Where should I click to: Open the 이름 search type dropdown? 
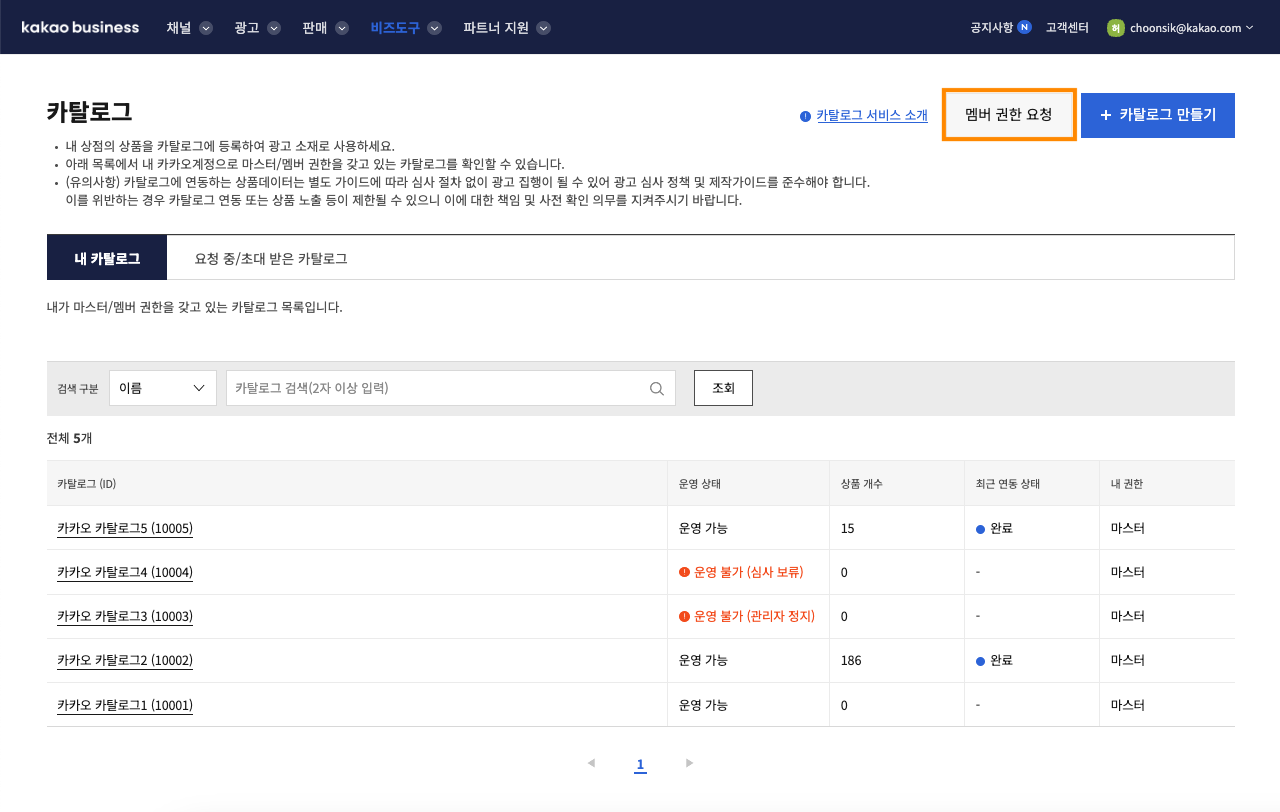(x=162, y=388)
